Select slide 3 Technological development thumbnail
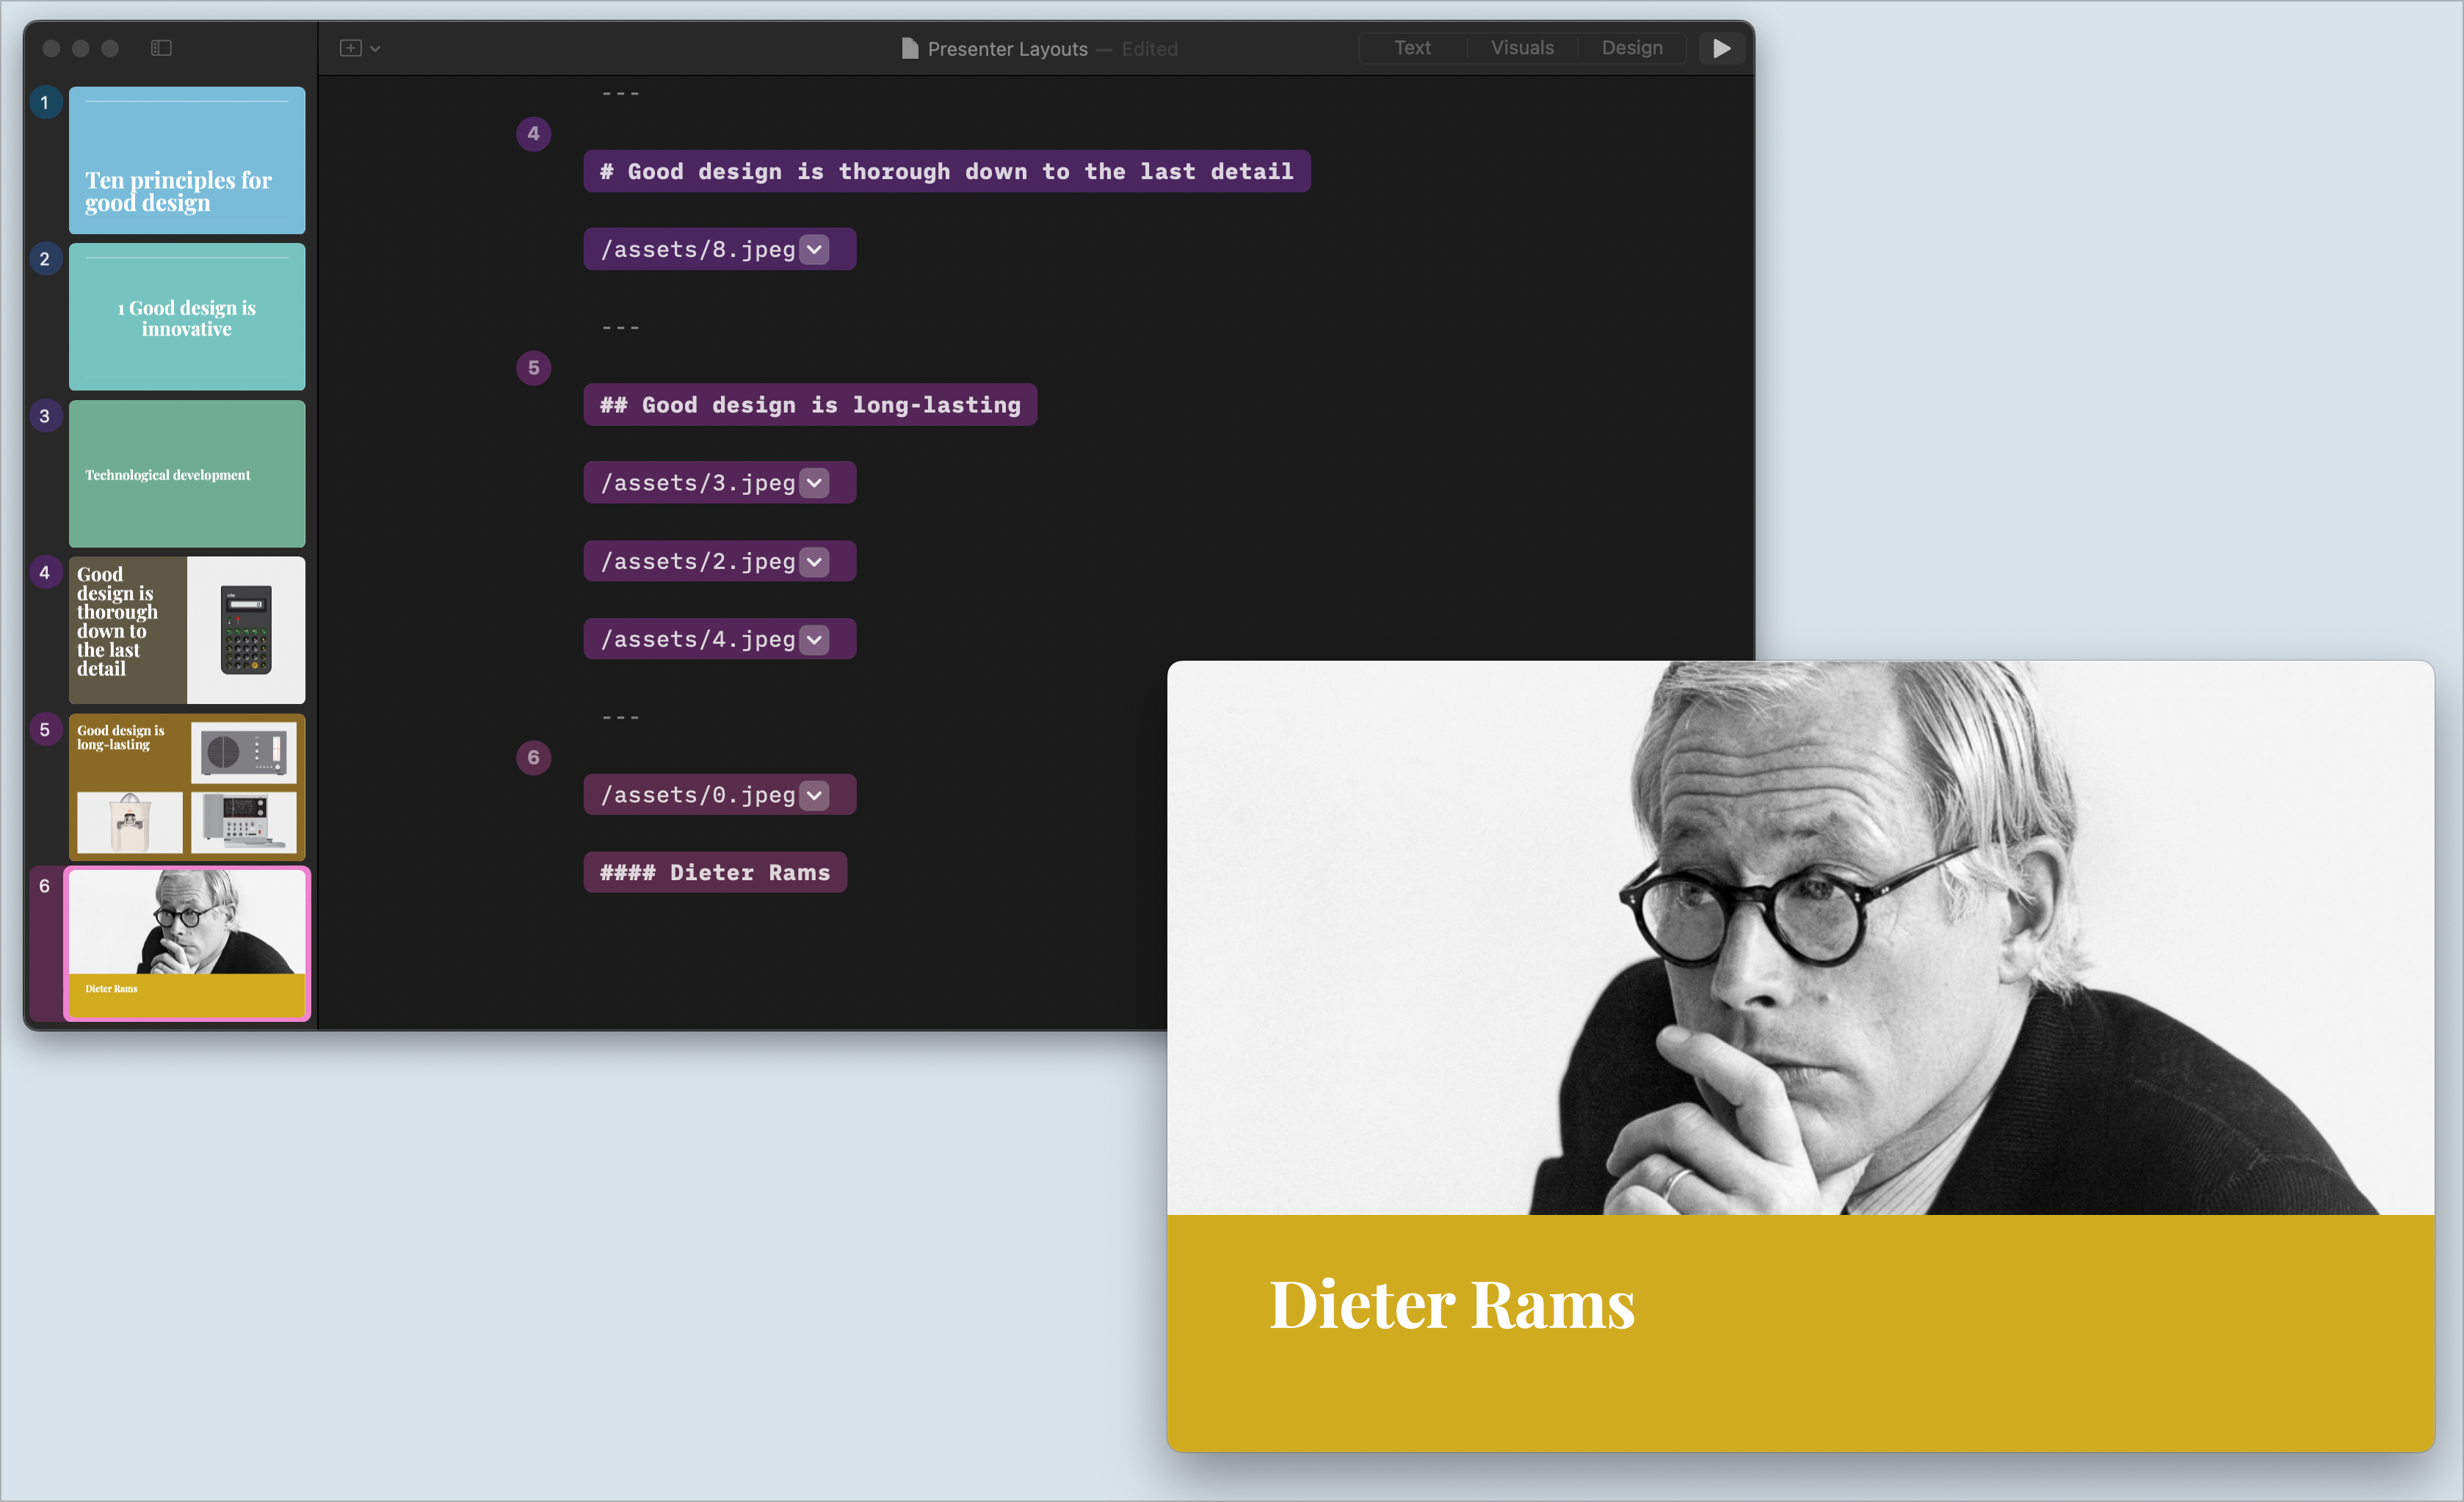 click(x=187, y=474)
